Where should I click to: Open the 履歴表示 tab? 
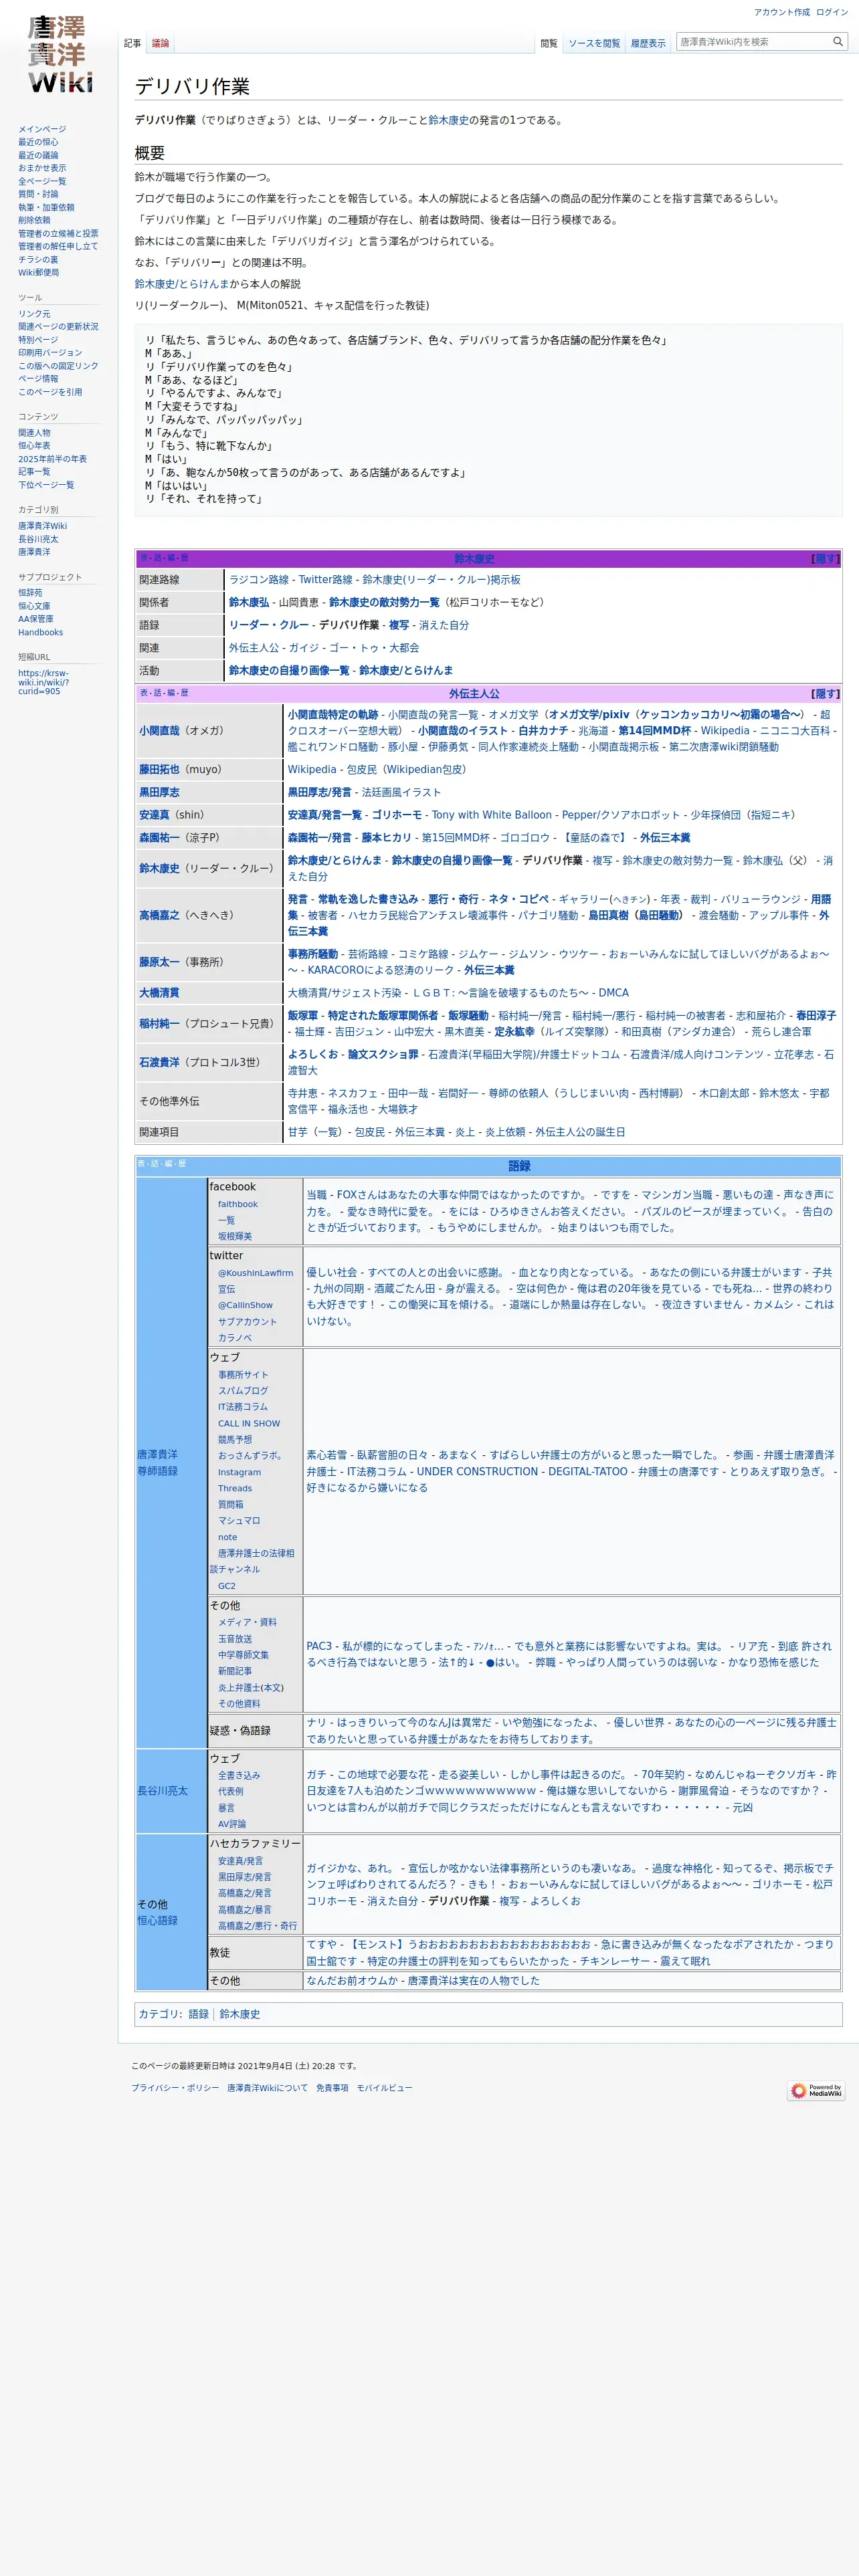pos(648,43)
